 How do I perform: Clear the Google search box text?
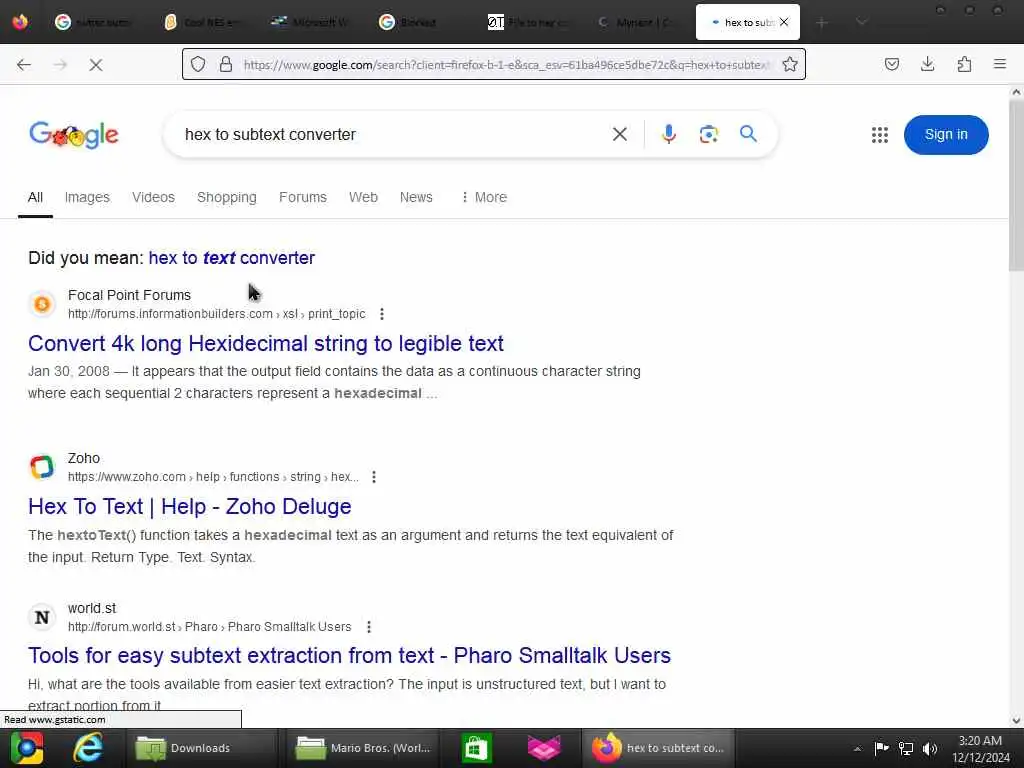tap(620, 134)
